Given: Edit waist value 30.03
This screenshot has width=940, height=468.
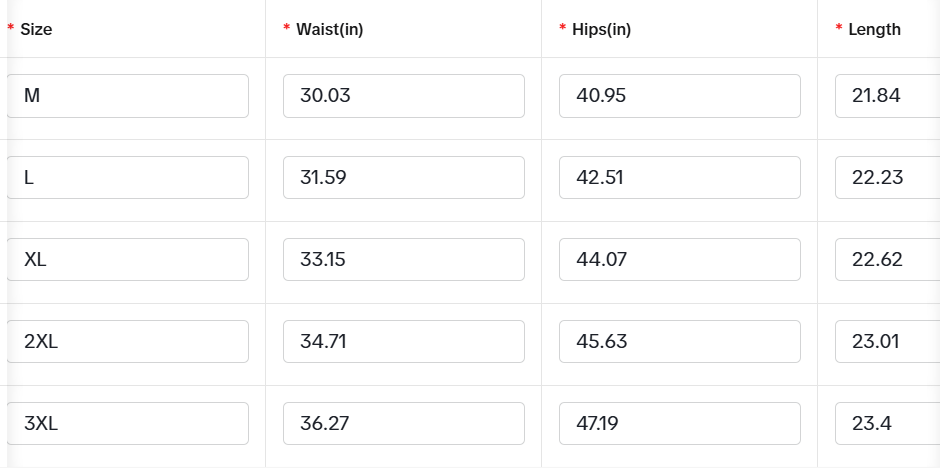Looking at the screenshot, I should pyautogui.click(x=404, y=96).
